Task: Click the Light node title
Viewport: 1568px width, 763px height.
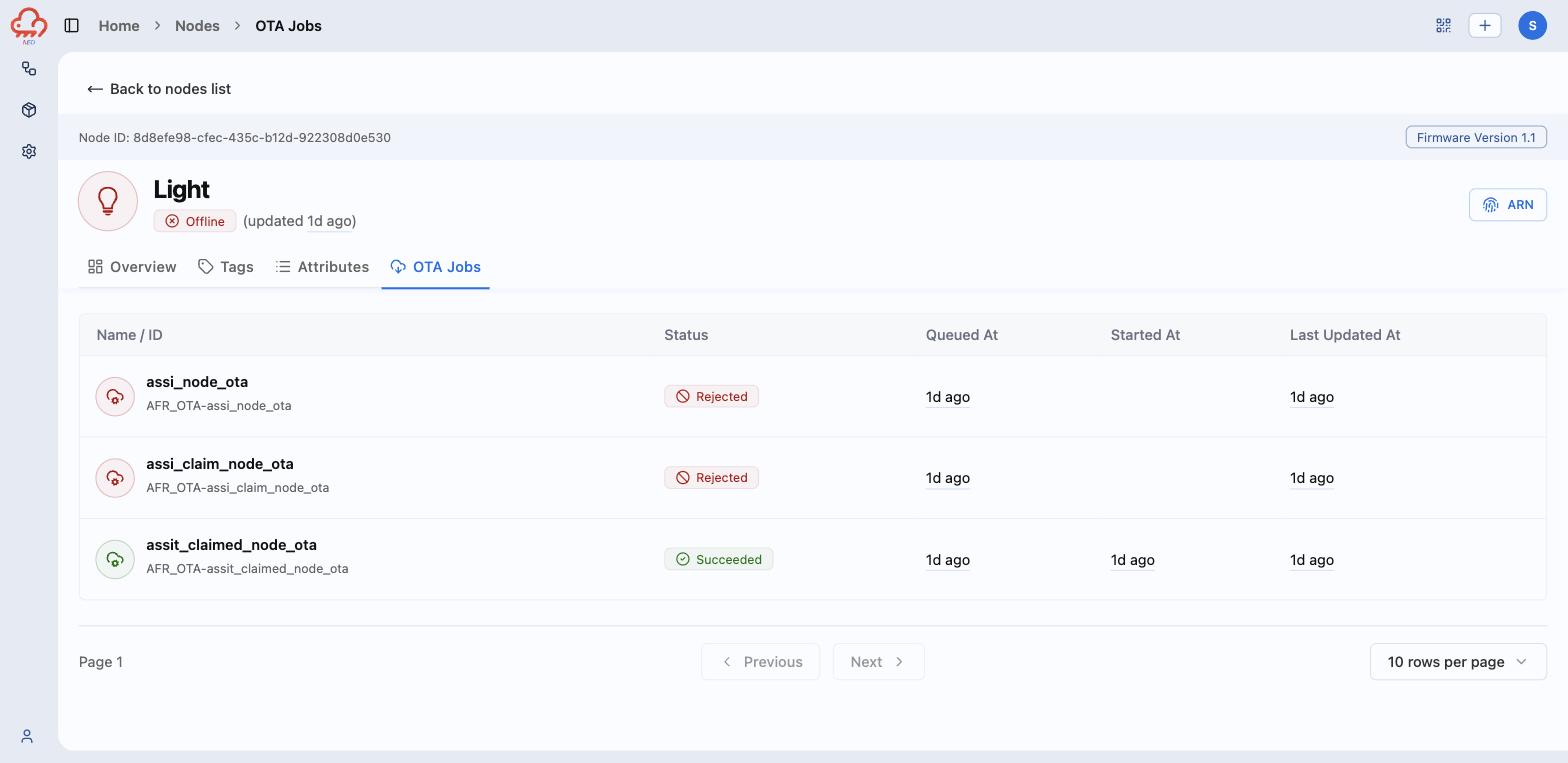Action: click(181, 189)
